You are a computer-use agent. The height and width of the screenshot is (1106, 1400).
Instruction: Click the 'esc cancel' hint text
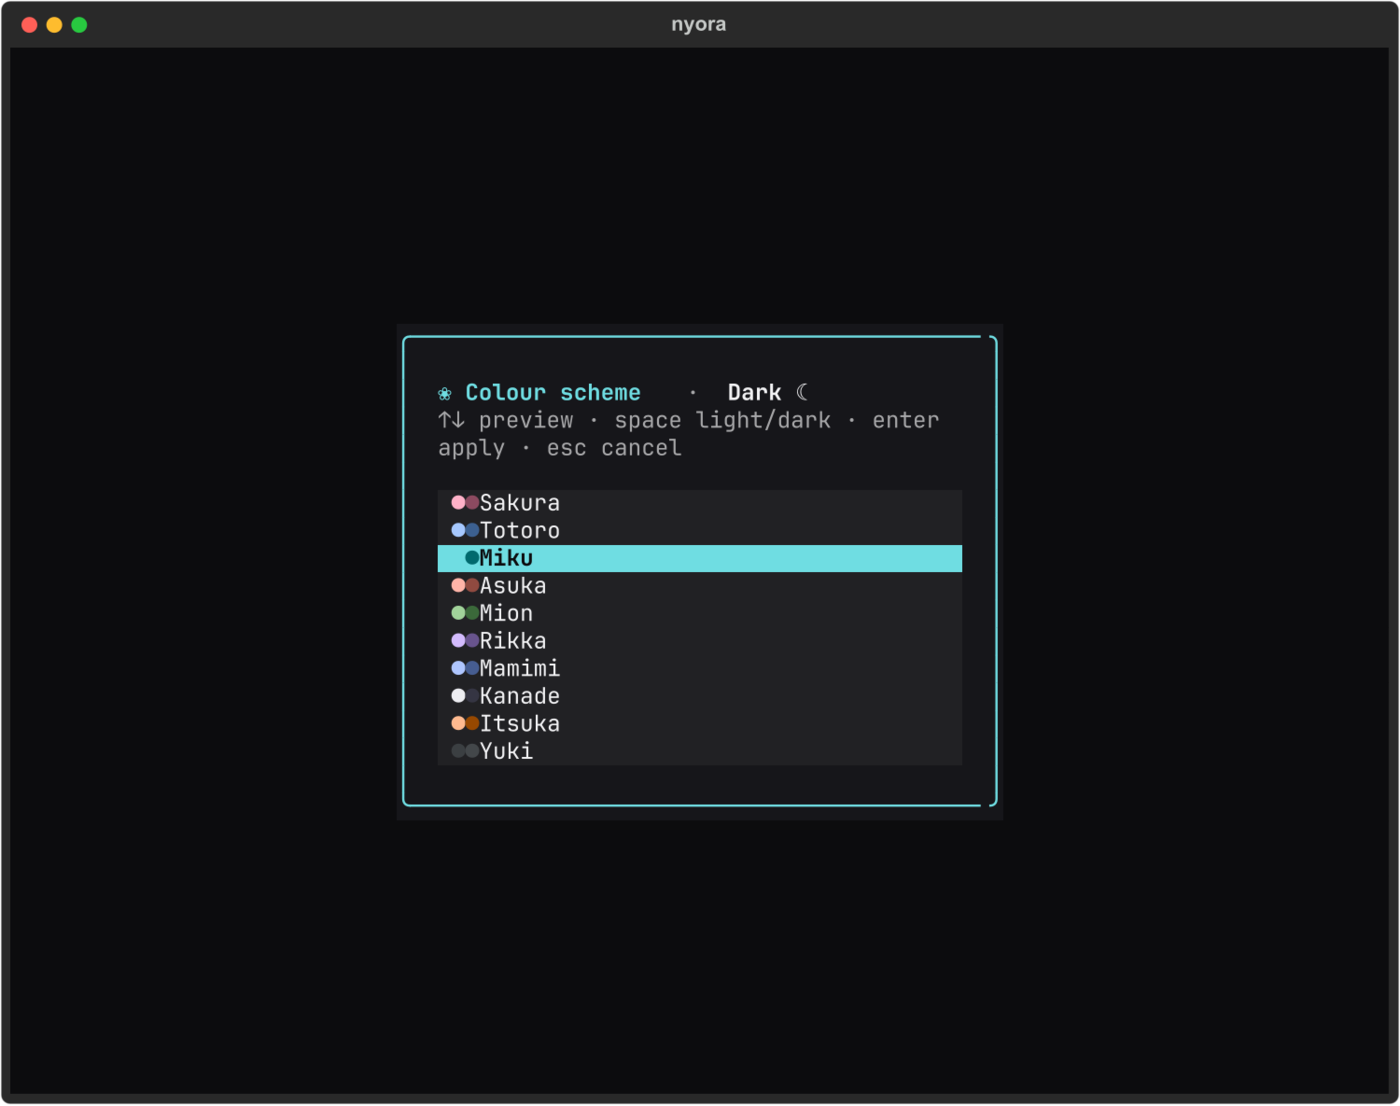614,448
